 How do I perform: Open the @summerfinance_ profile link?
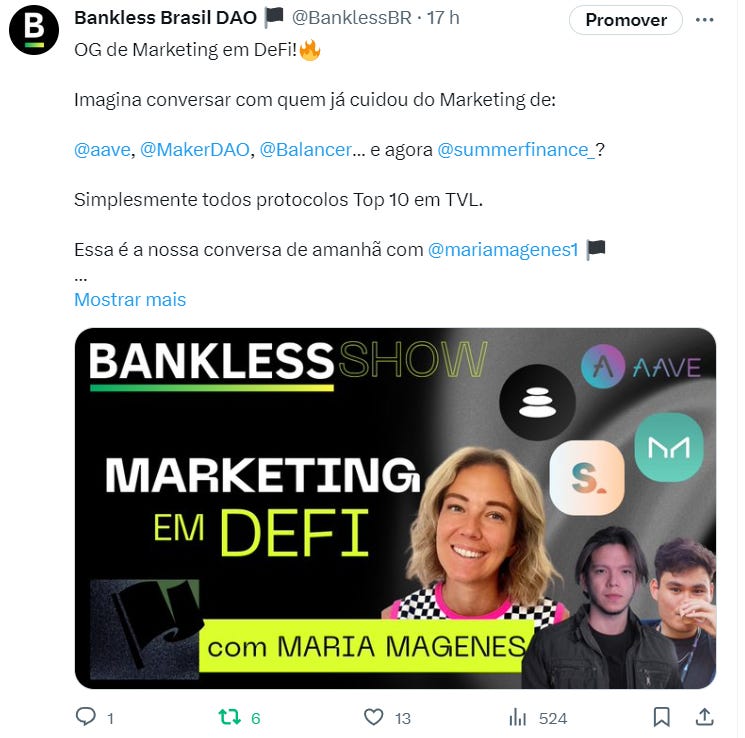(x=516, y=150)
